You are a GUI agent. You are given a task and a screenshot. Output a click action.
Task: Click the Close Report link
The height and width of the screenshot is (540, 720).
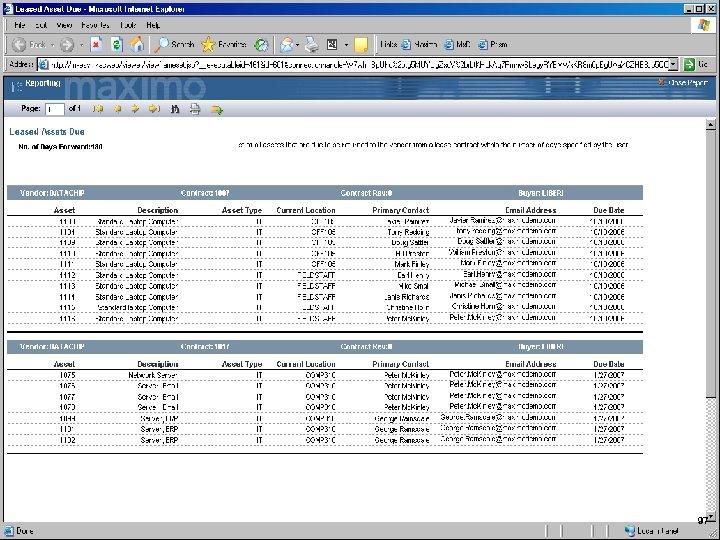click(684, 83)
